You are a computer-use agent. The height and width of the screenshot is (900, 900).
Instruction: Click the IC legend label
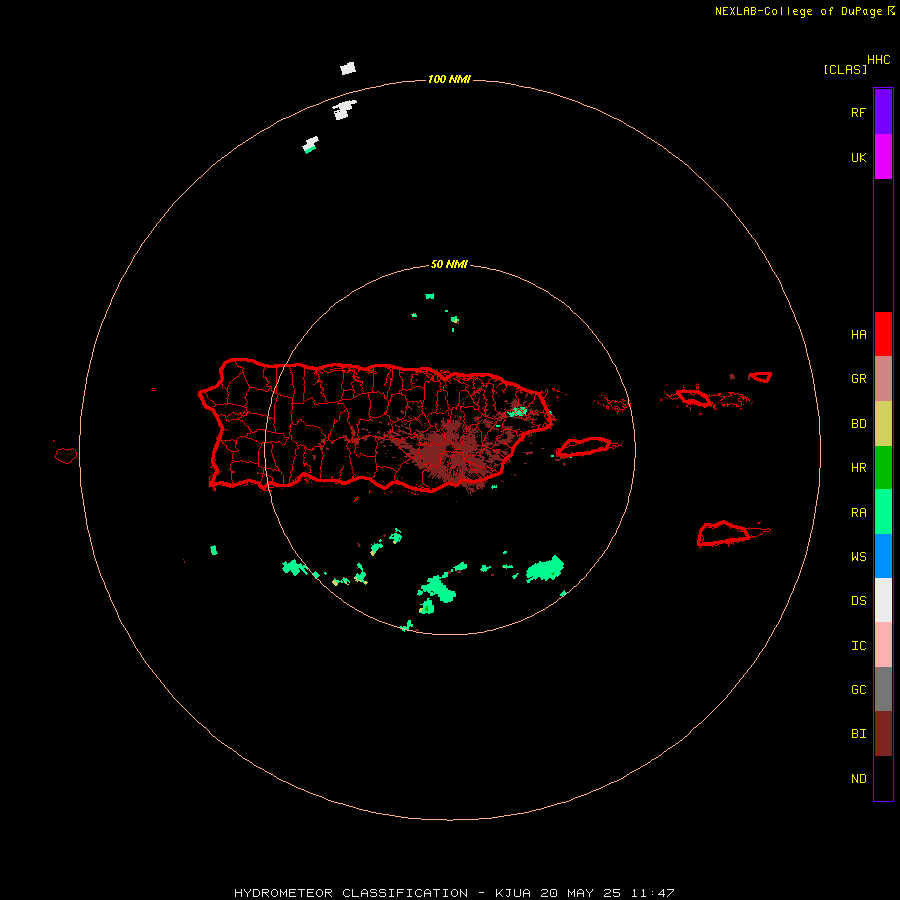click(x=858, y=646)
